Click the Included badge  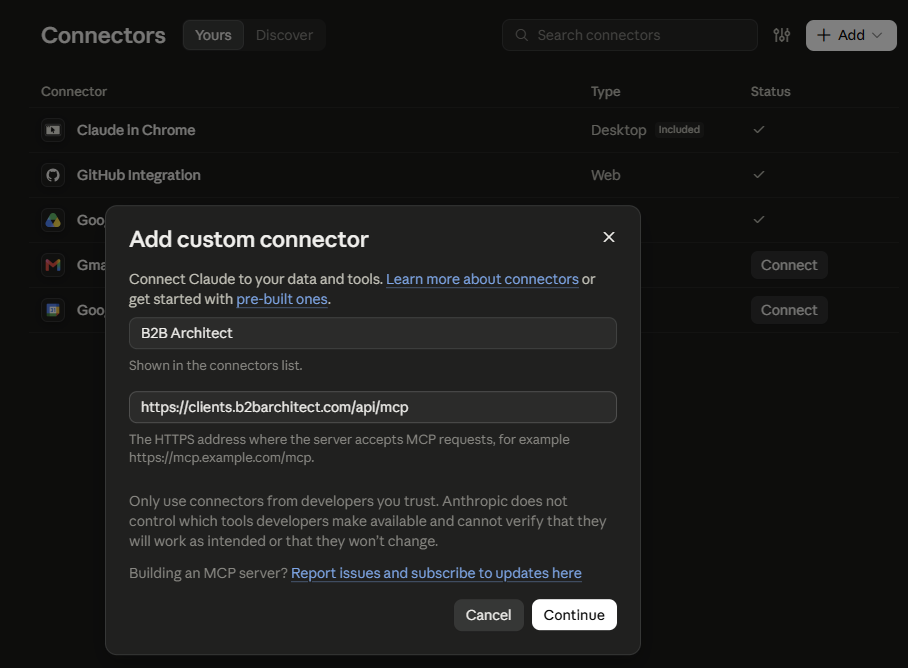point(679,130)
